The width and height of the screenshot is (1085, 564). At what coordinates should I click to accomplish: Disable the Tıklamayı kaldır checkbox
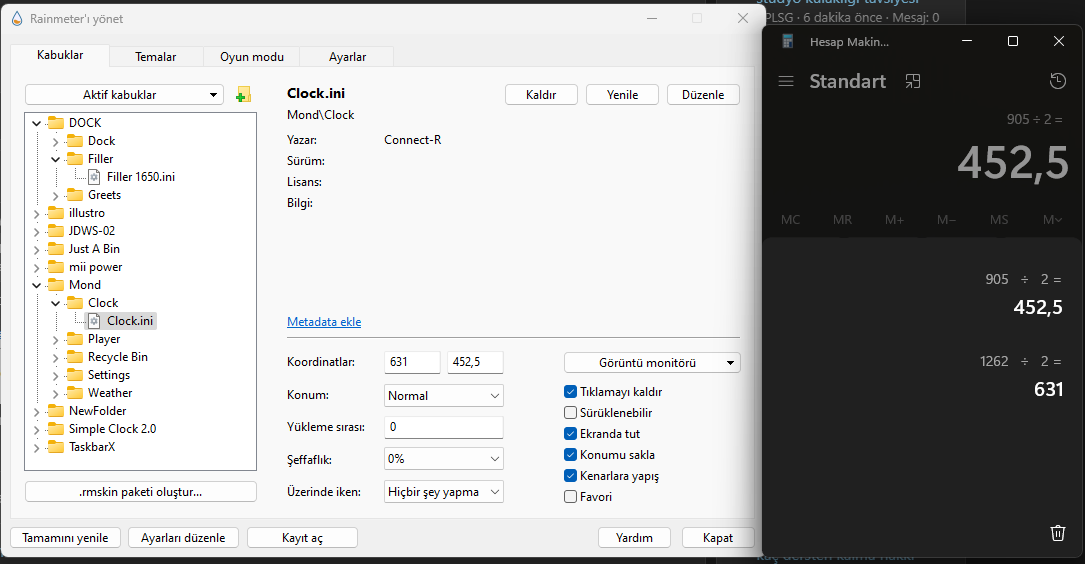[x=571, y=392]
